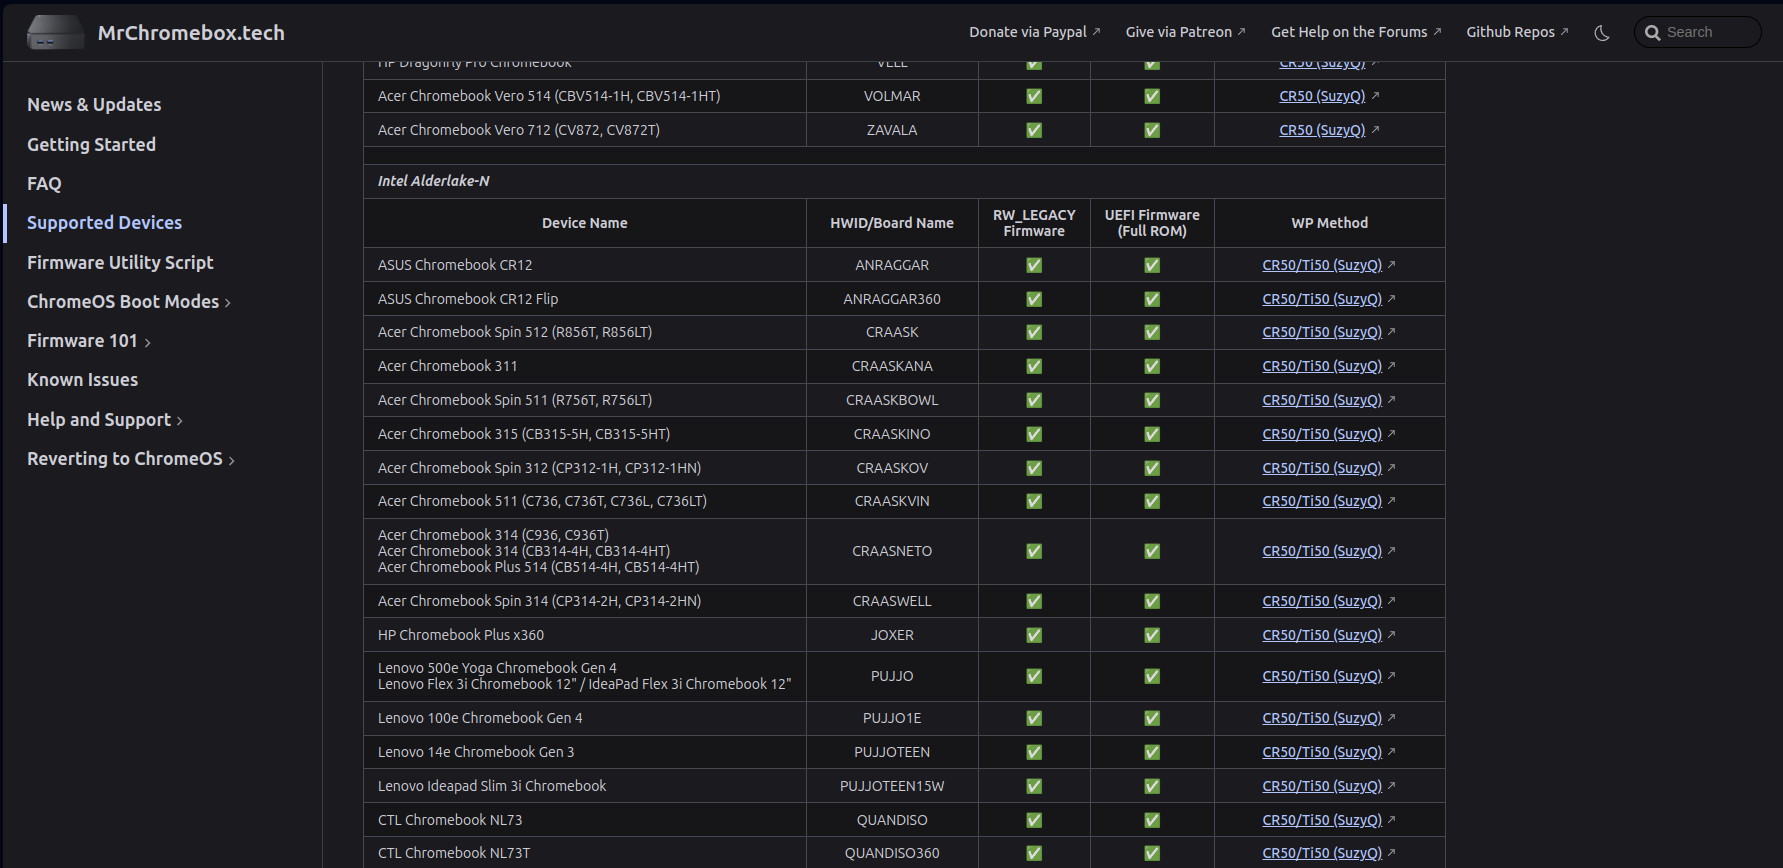Image resolution: width=1783 pixels, height=868 pixels.
Task: Open CR50/Ti50 link for CRAASK row
Action: click(1322, 332)
